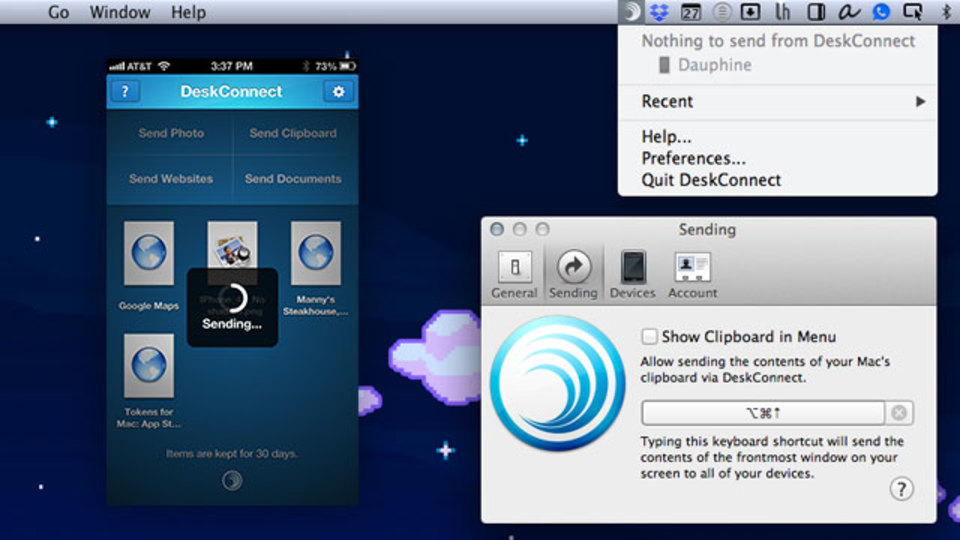Click the Dropbox menu bar icon
This screenshot has width=960, height=540.
[659, 12]
